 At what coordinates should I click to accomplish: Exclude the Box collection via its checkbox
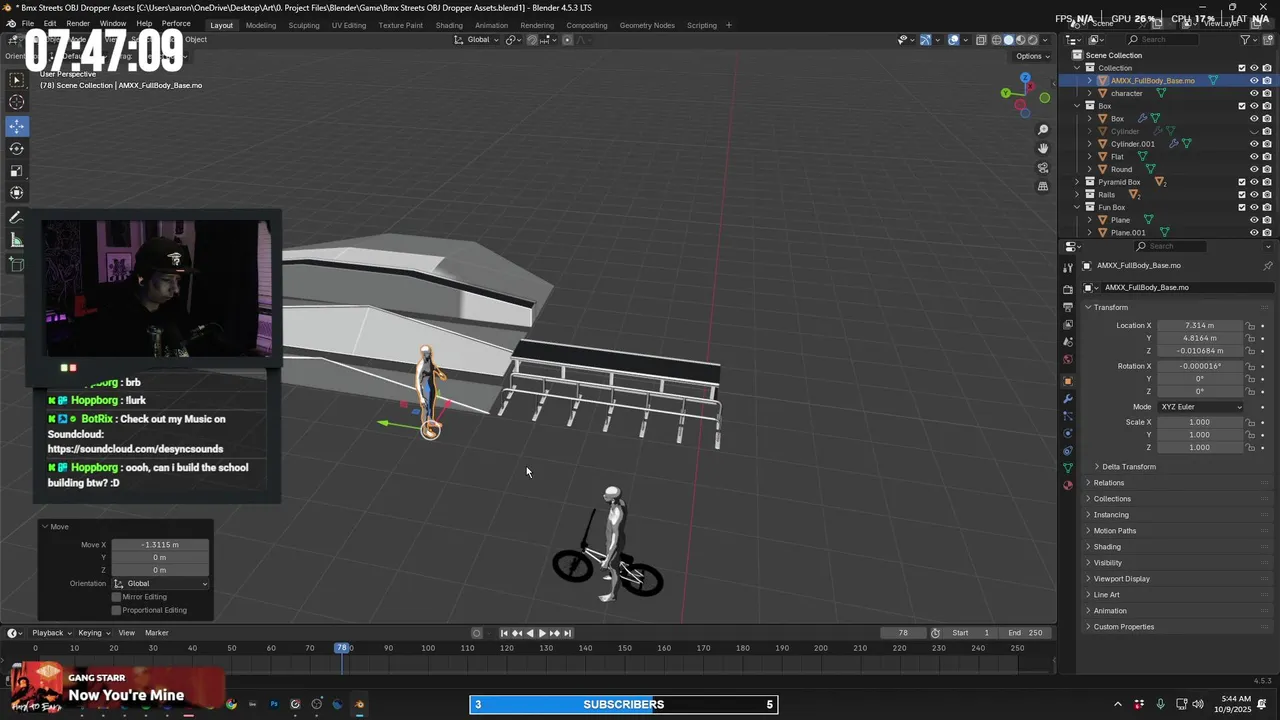(x=1242, y=106)
